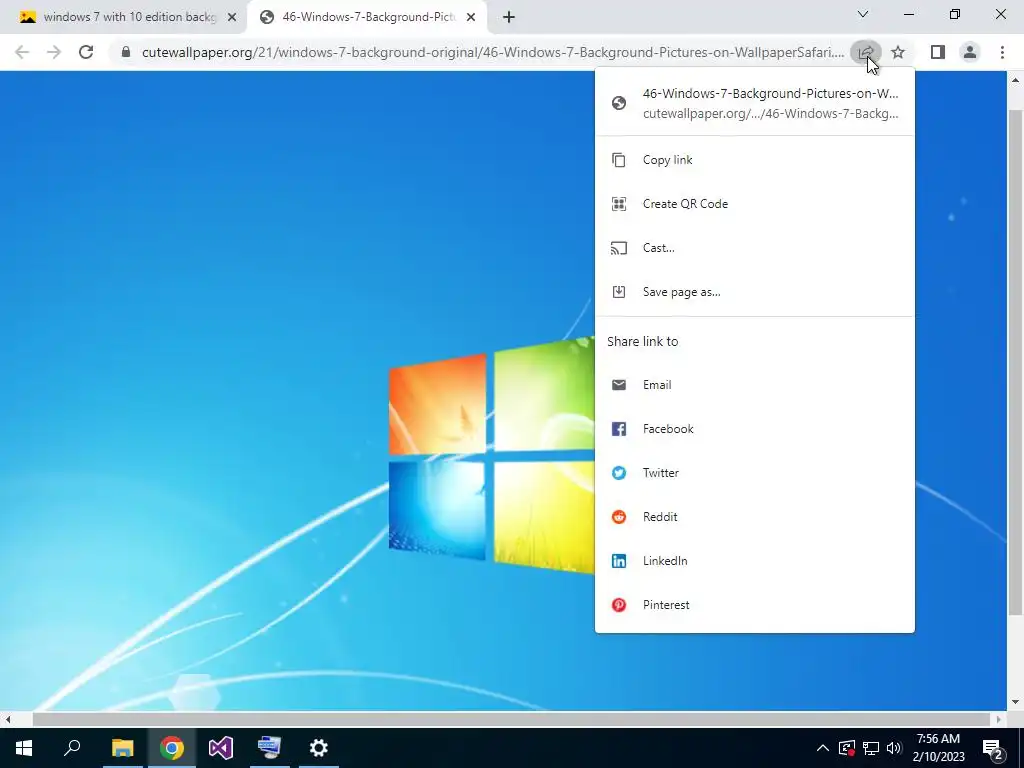The height and width of the screenshot is (768, 1024).
Task: Click the scroll down arrow on page
Action: [x=1015, y=702]
